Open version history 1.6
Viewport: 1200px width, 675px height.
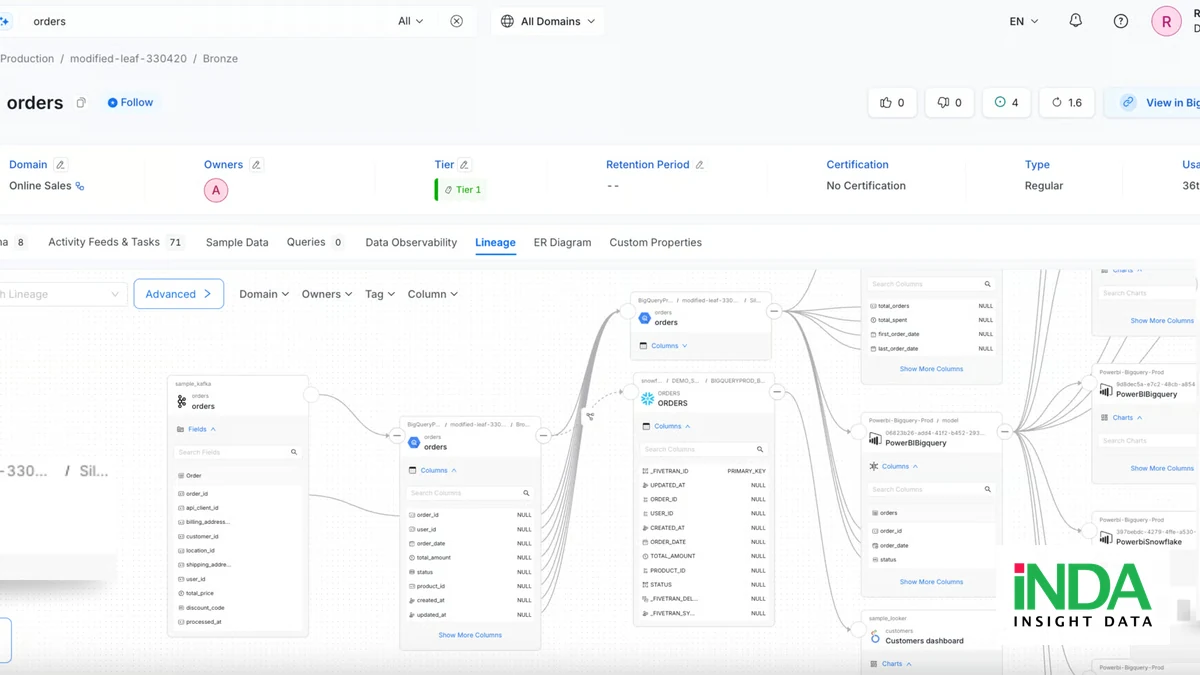click(1067, 102)
